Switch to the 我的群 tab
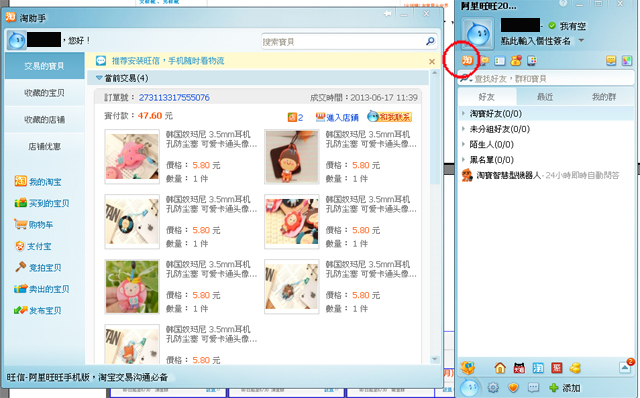 point(604,97)
